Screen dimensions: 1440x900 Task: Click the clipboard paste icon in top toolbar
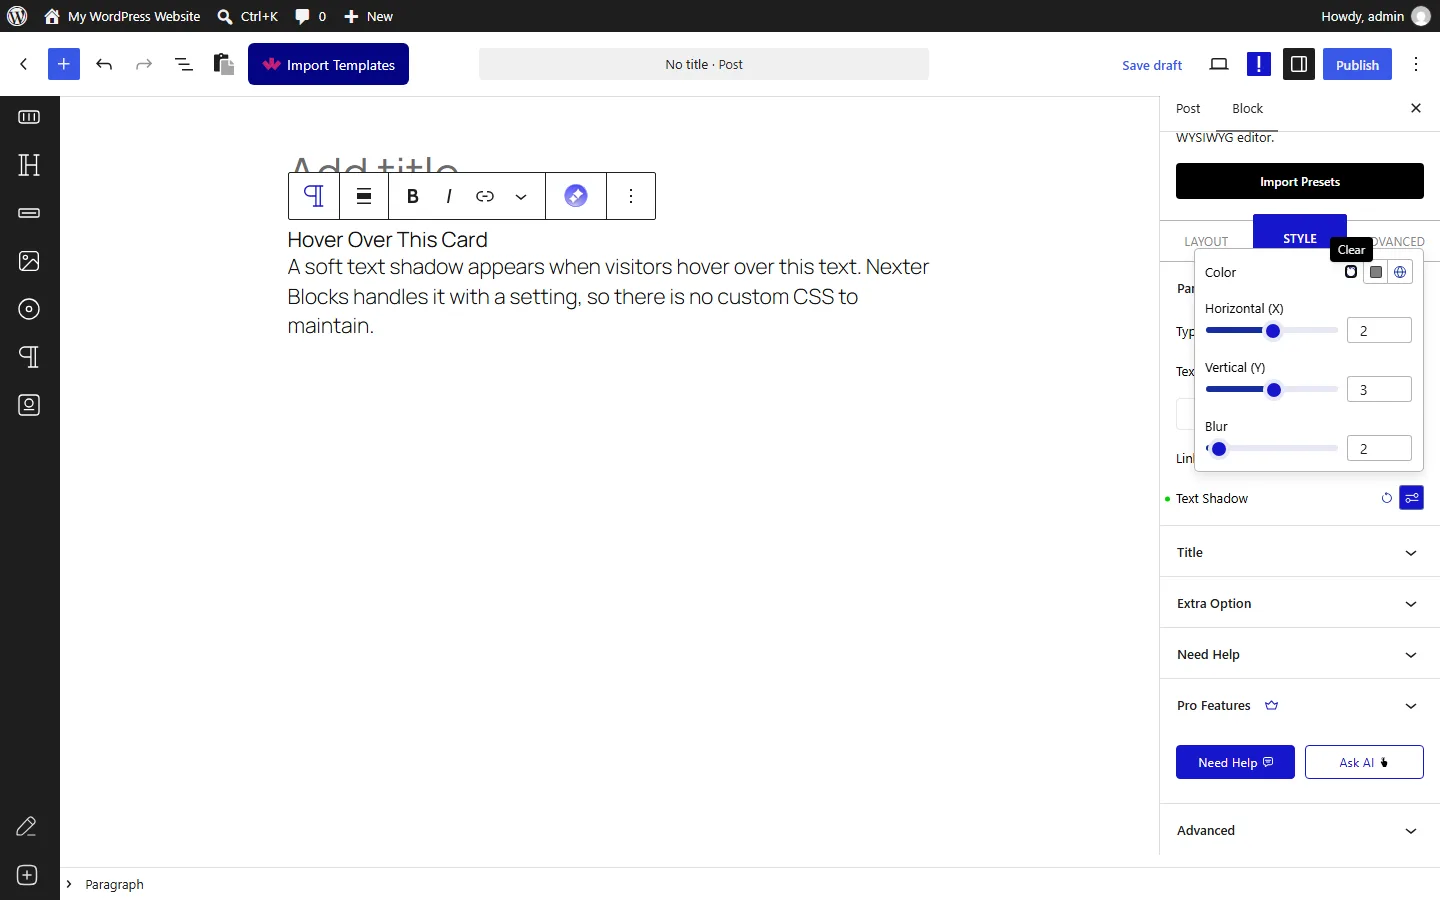[x=224, y=64]
